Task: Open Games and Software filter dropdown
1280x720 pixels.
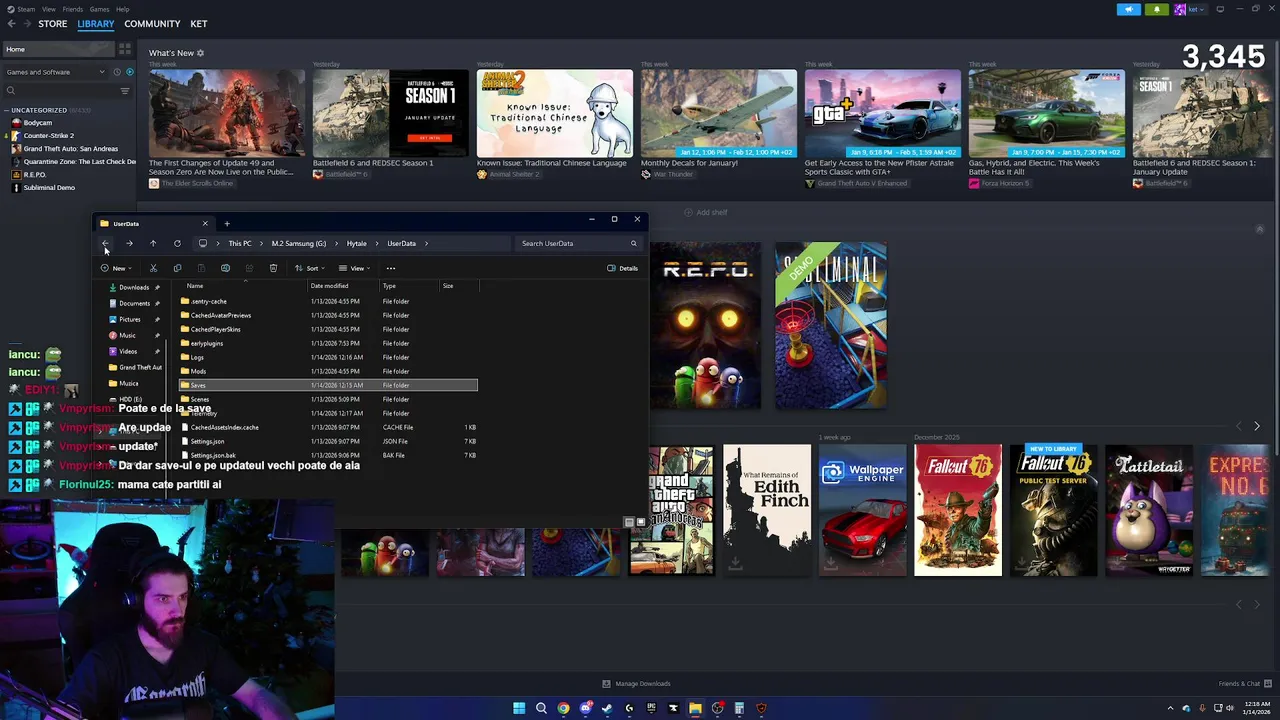Action: pyautogui.click(x=55, y=72)
